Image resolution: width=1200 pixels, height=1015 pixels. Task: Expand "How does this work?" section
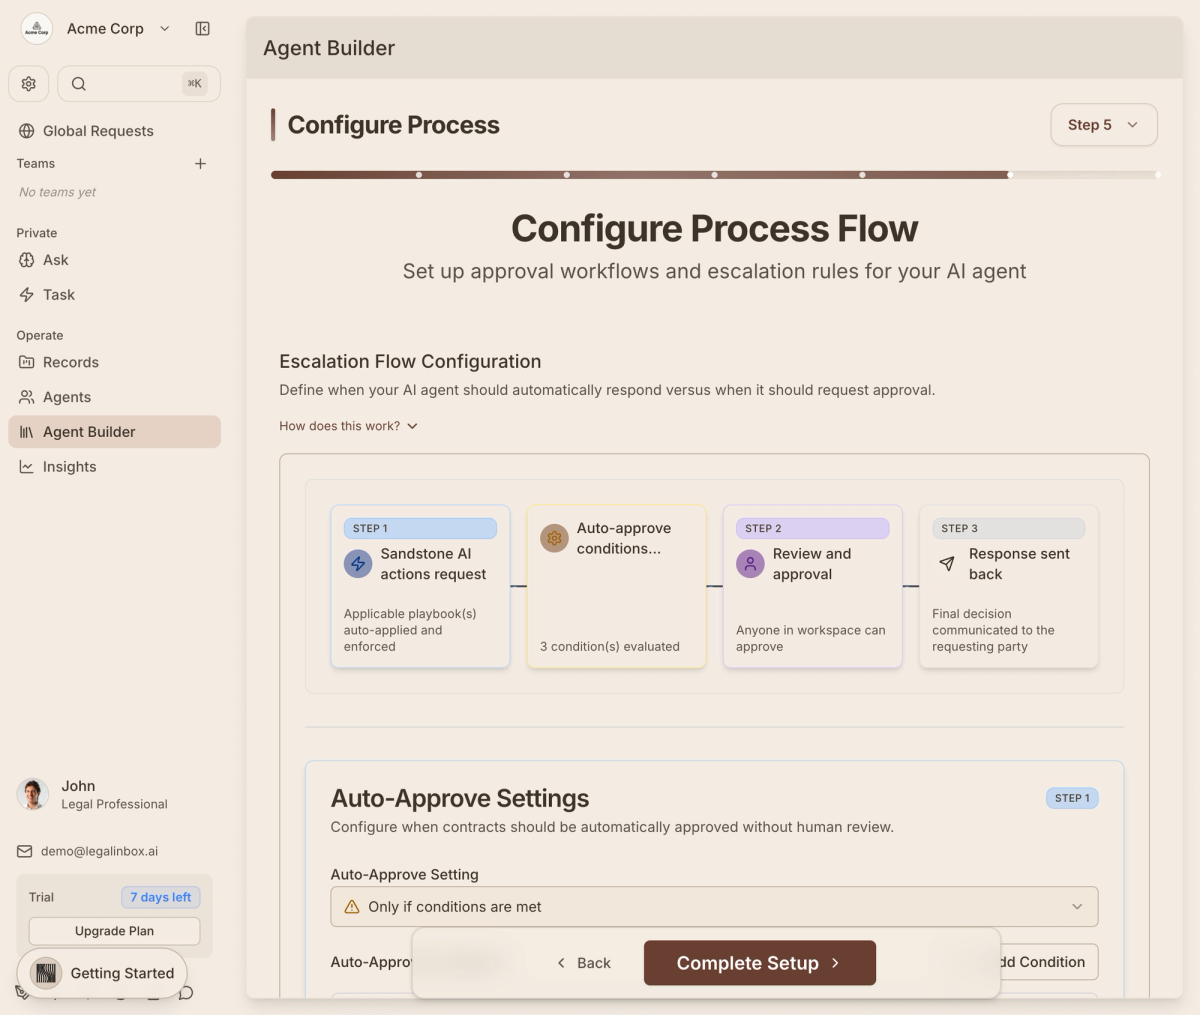click(x=348, y=426)
